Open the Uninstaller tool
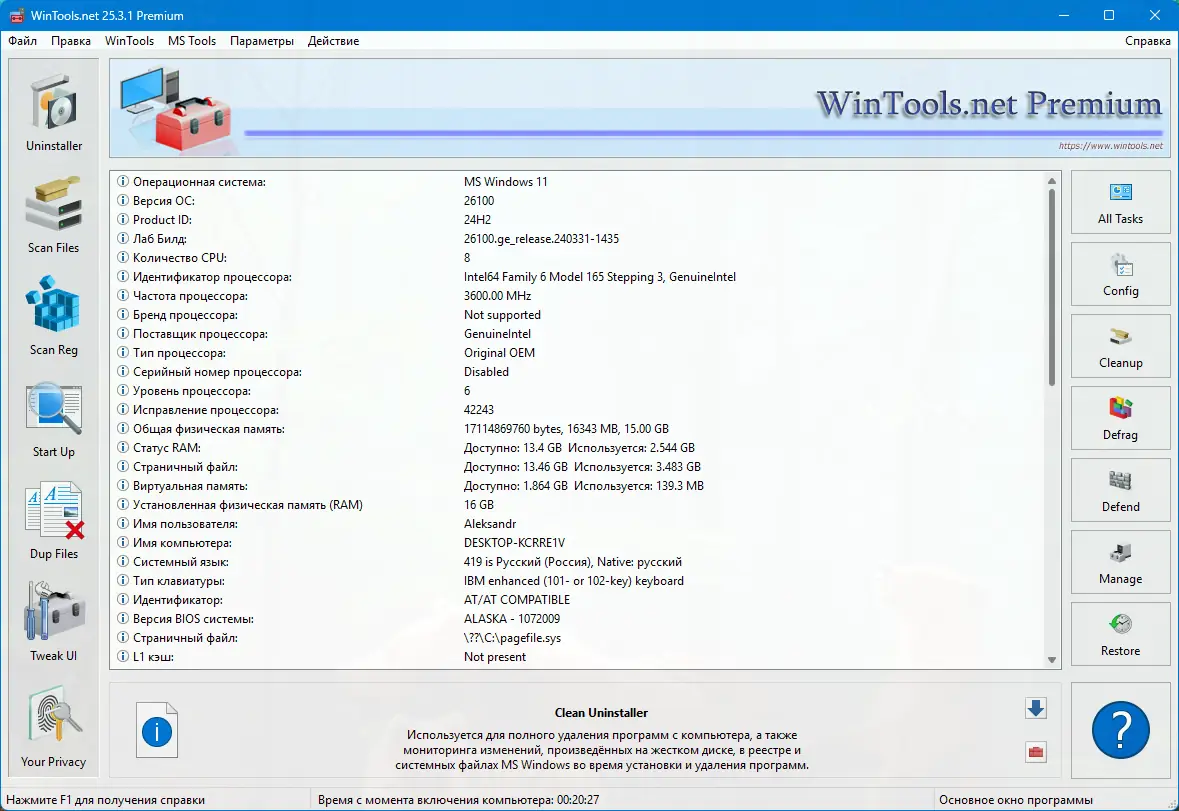 click(x=53, y=111)
